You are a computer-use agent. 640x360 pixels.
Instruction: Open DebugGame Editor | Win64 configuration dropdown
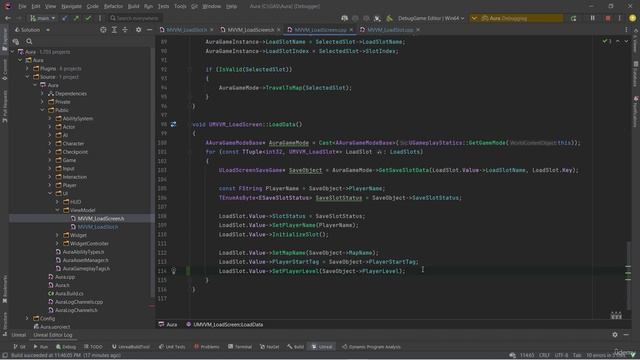[x=431, y=18]
